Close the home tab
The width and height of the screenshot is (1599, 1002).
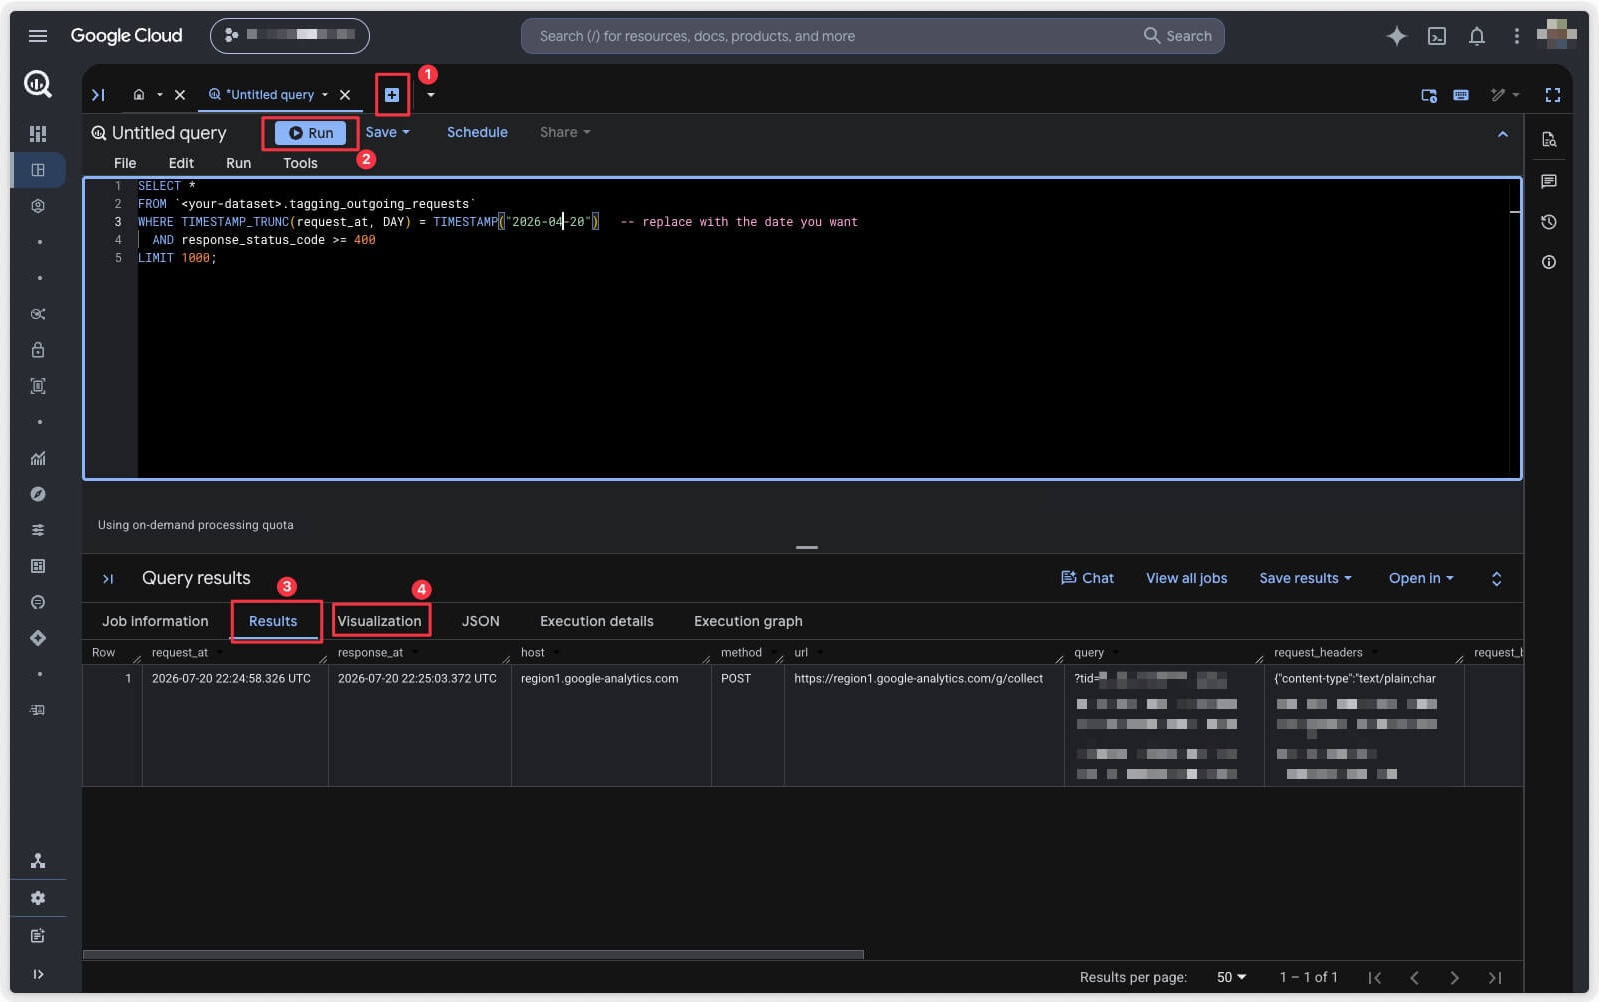pyautogui.click(x=180, y=95)
